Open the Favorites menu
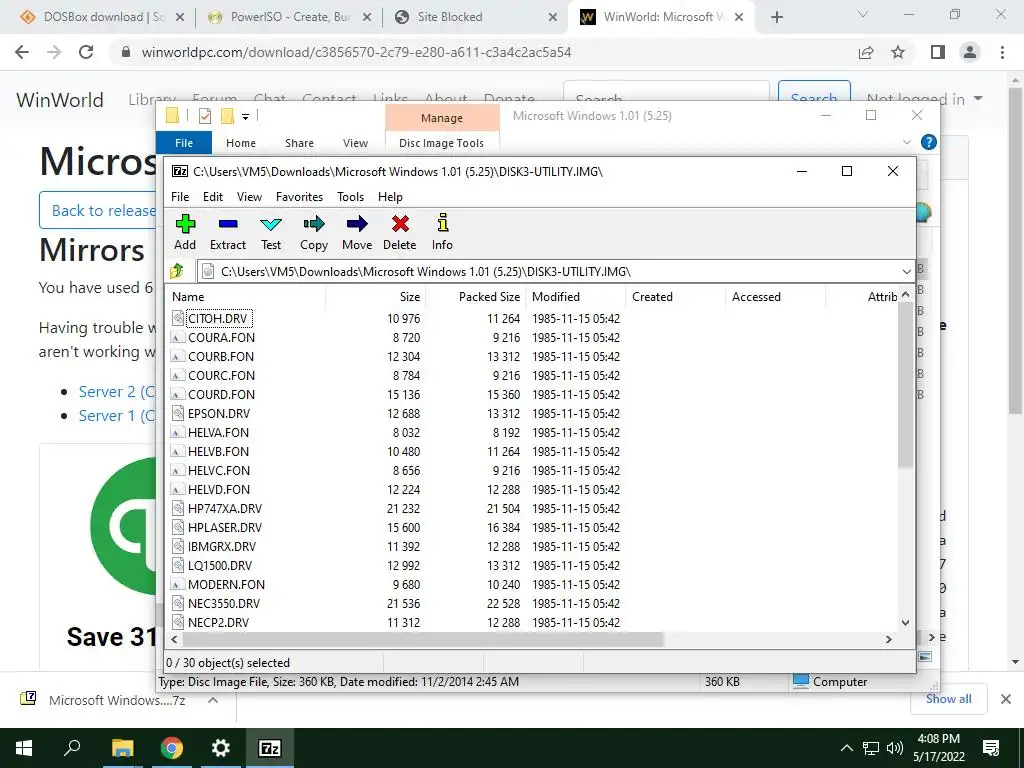 pos(299,197)
